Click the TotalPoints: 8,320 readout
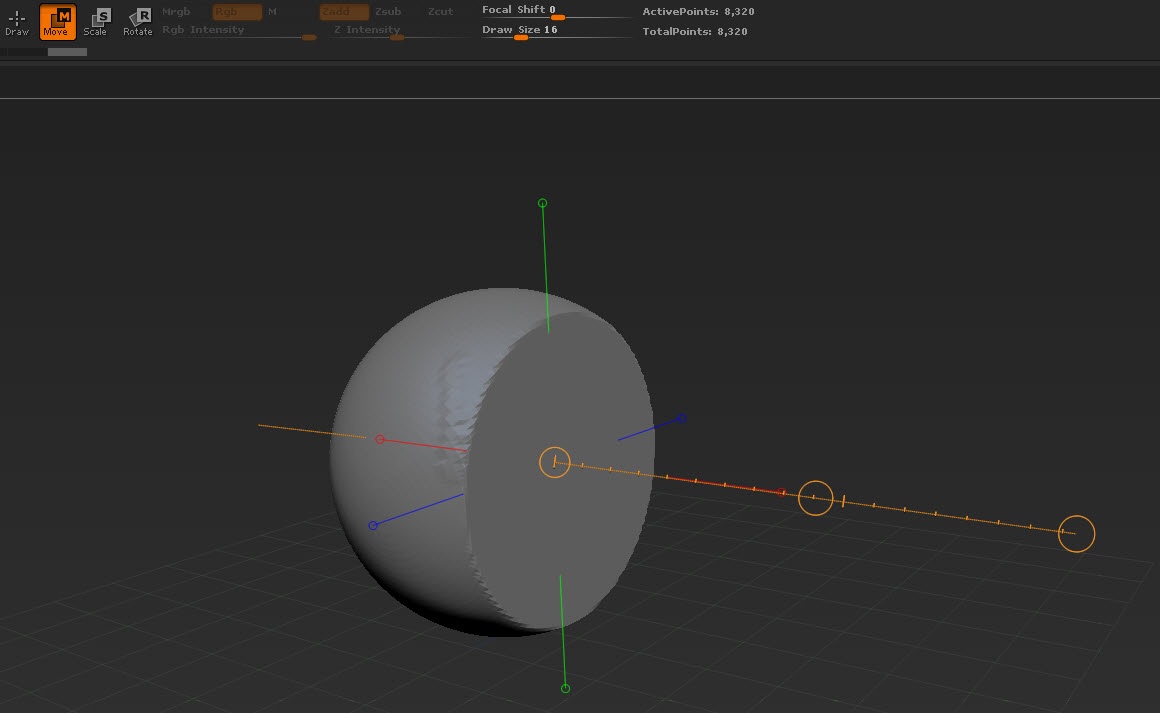Screen dimensions: 1160x713 [x=695, y=32]
